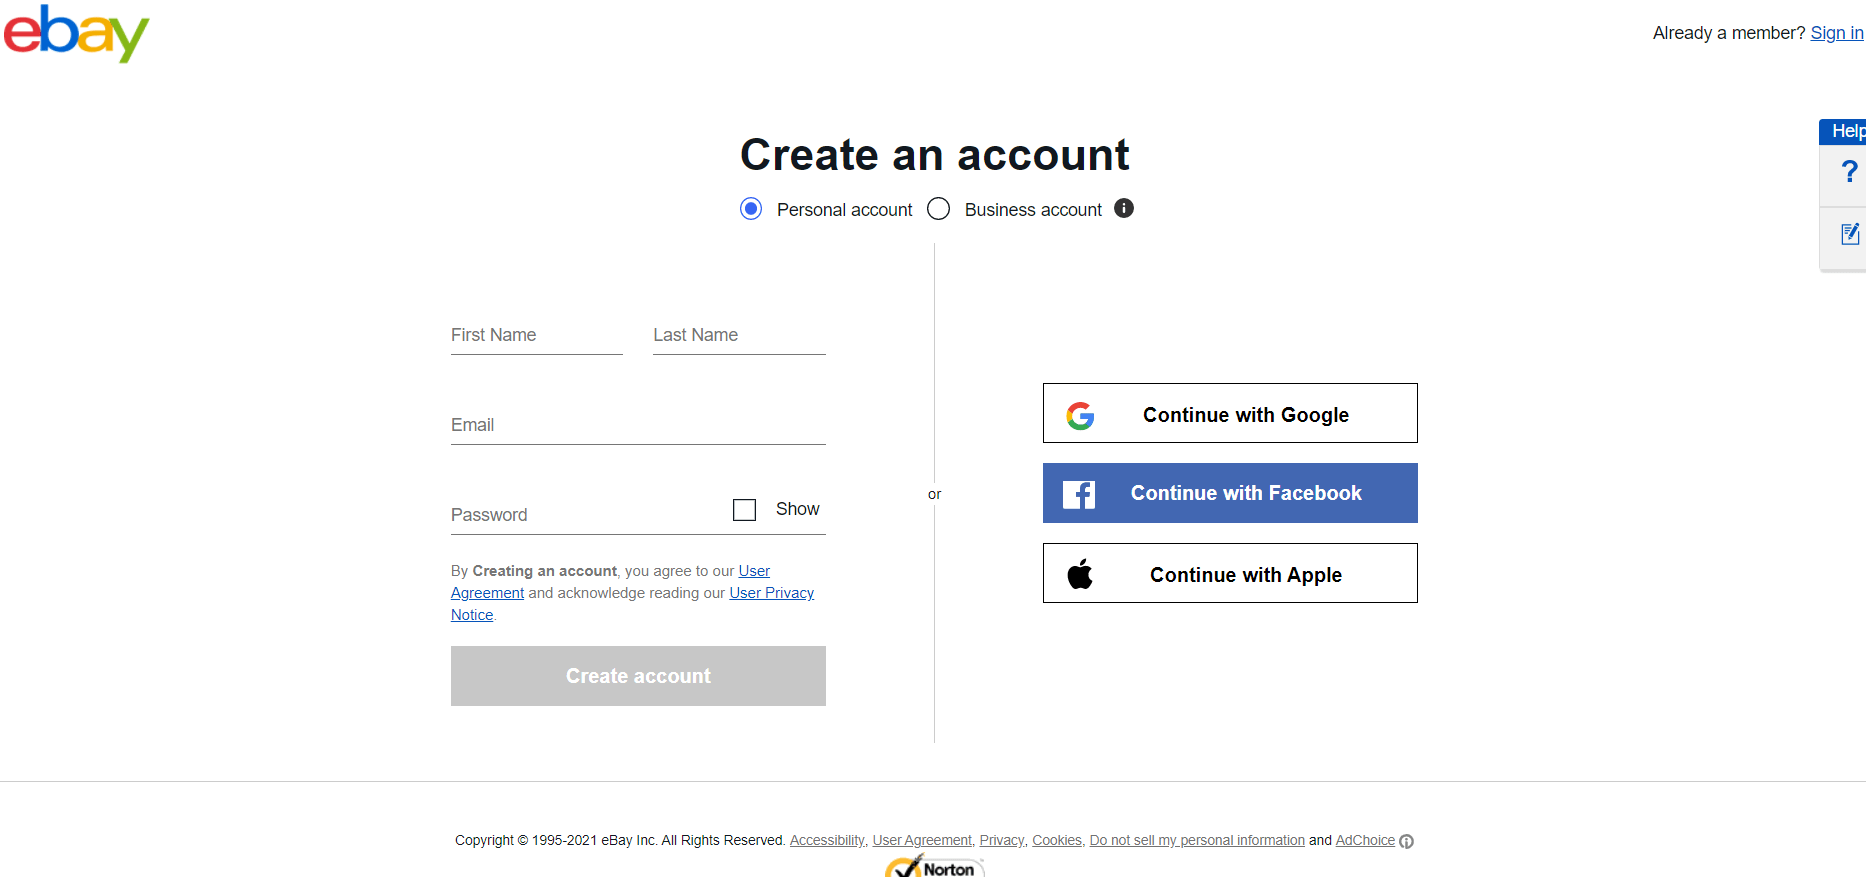1866x877 pixels.
Task: Select the Business account radio button
Action: [938, 208]
